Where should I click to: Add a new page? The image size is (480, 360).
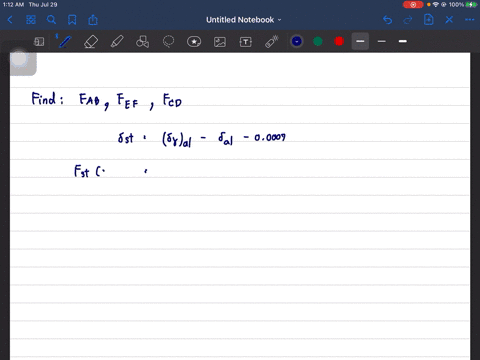tap(429, 20)
